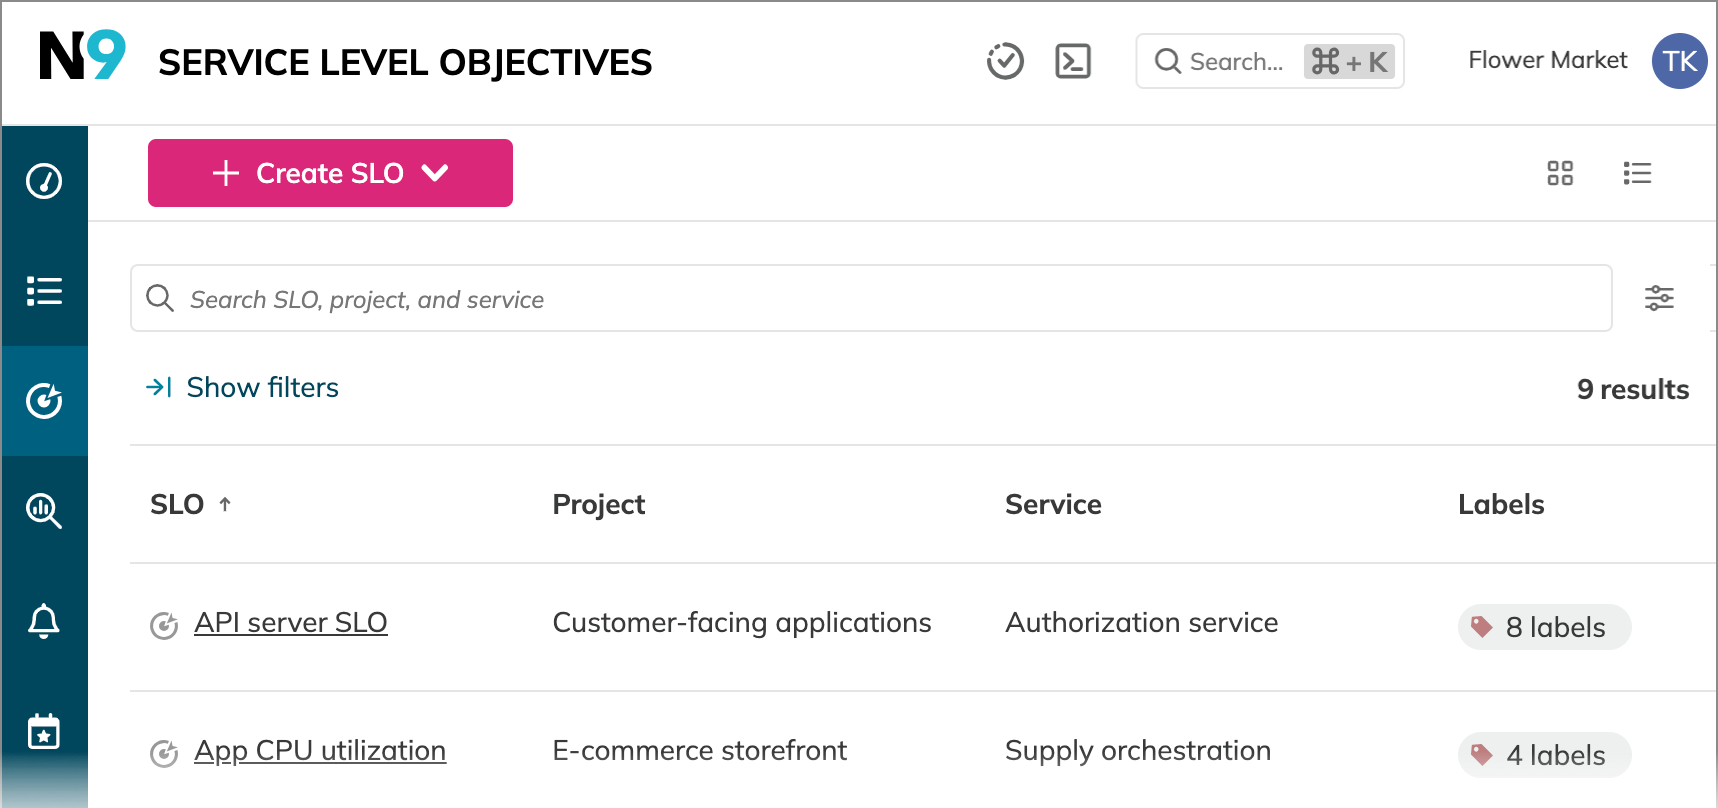Screen dimensions: 1718x808
Task: Click the 8 labels badge
Action: click(1544, 627)
